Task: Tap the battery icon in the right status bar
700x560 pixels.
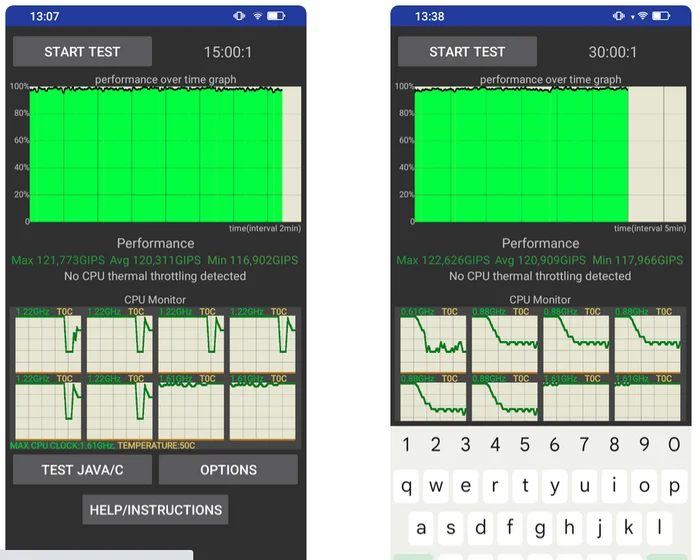Action: click(661, 16)
